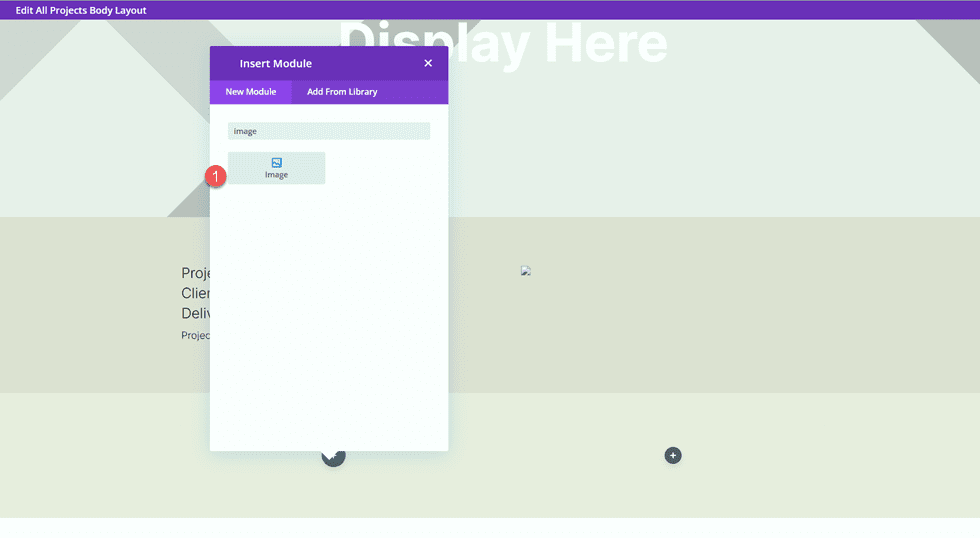Select the broken image placeholder

[x=525, y=271]
